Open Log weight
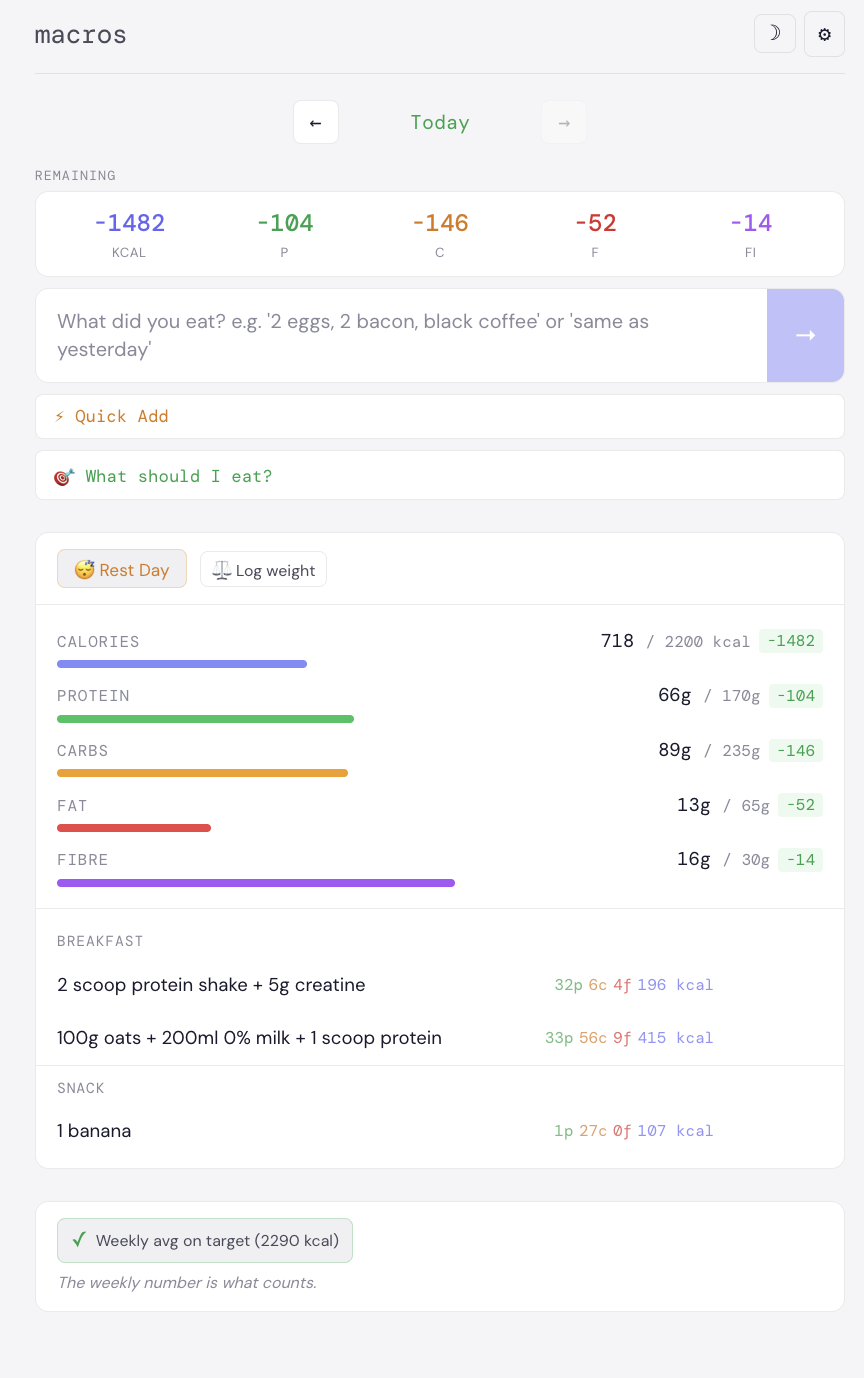The width and height of the screenshot is (864, 1378). [x=263, y=569]
